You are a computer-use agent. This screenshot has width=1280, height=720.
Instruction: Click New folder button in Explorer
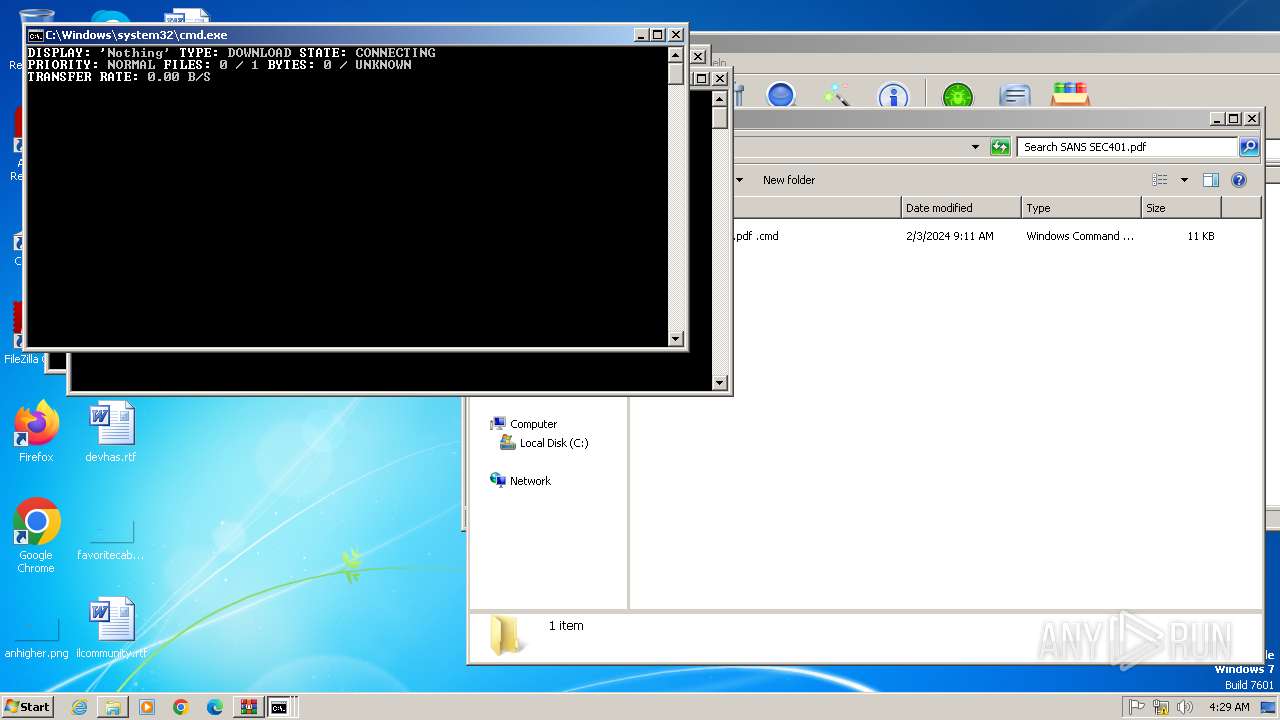coord(789,180)
